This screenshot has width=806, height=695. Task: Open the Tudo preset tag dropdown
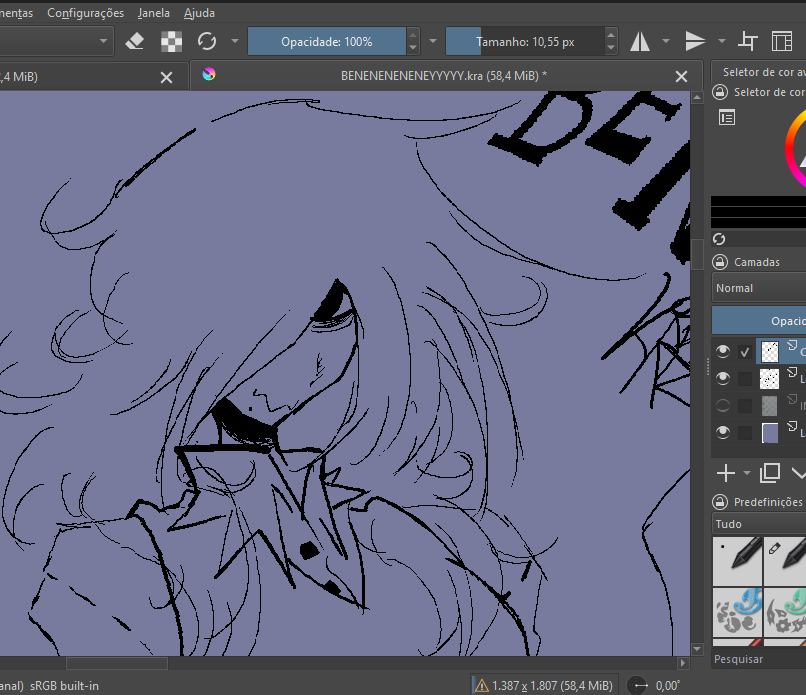click(759, 524)
